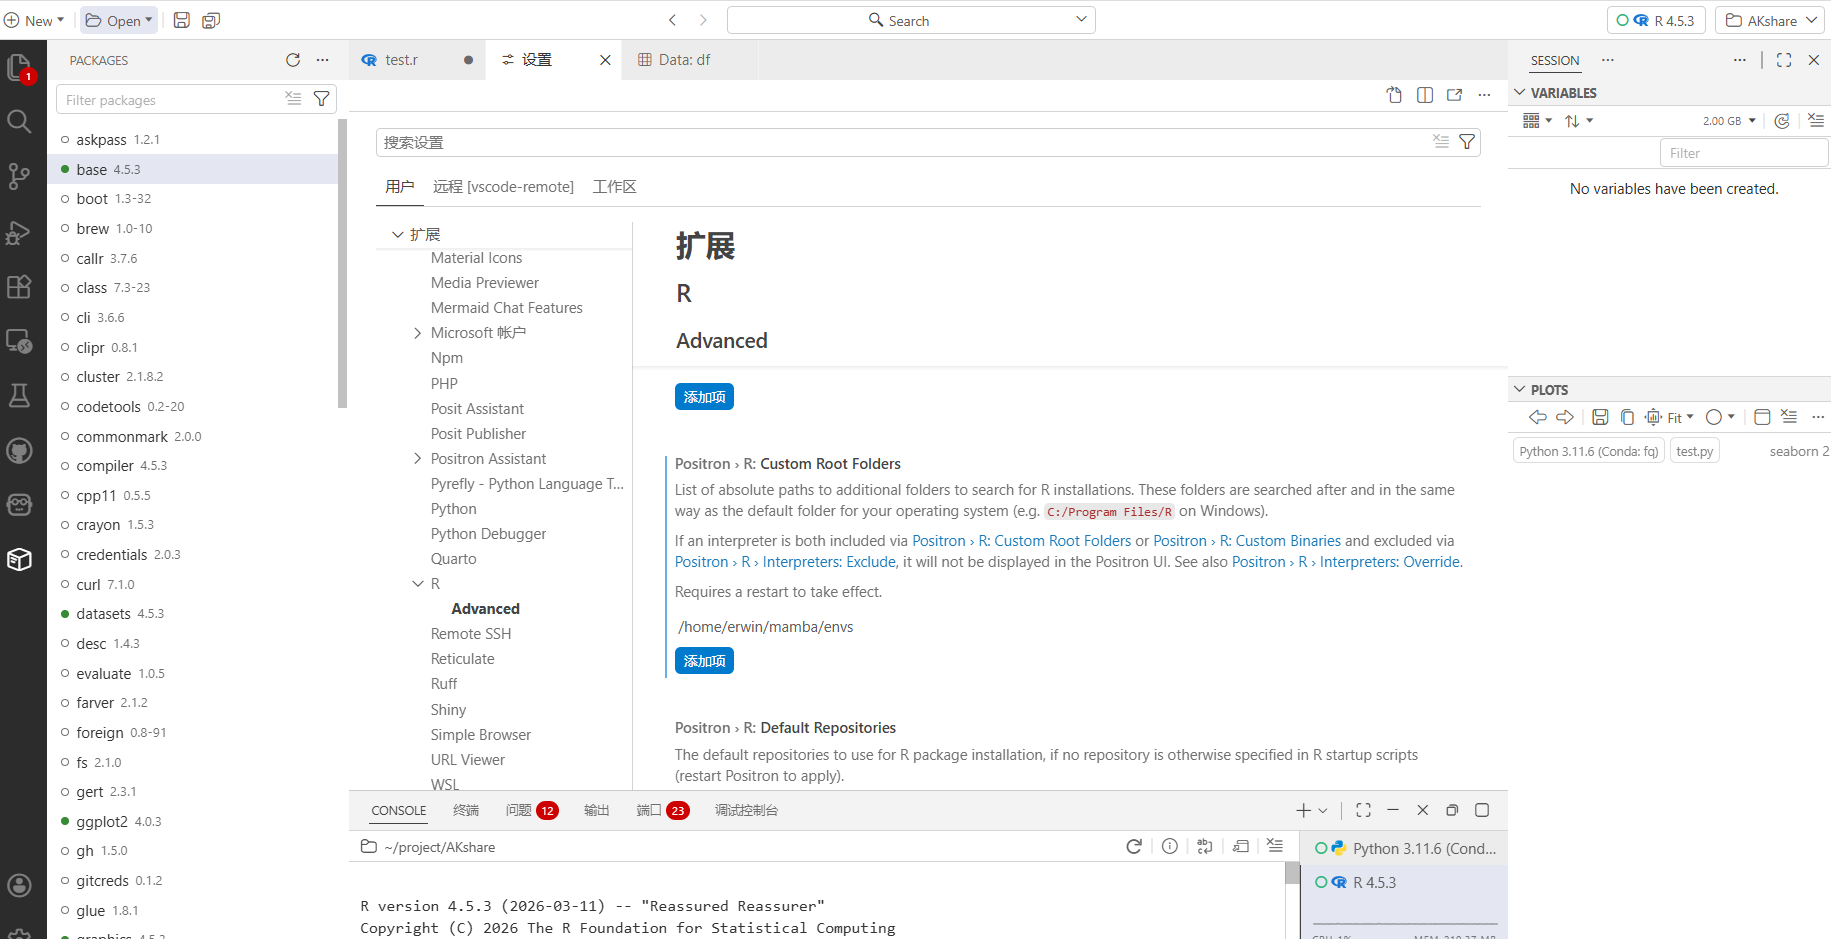Screen dimensions: 1831x939
Task: Open Source Control in activity bar
Action: [19, 176]
